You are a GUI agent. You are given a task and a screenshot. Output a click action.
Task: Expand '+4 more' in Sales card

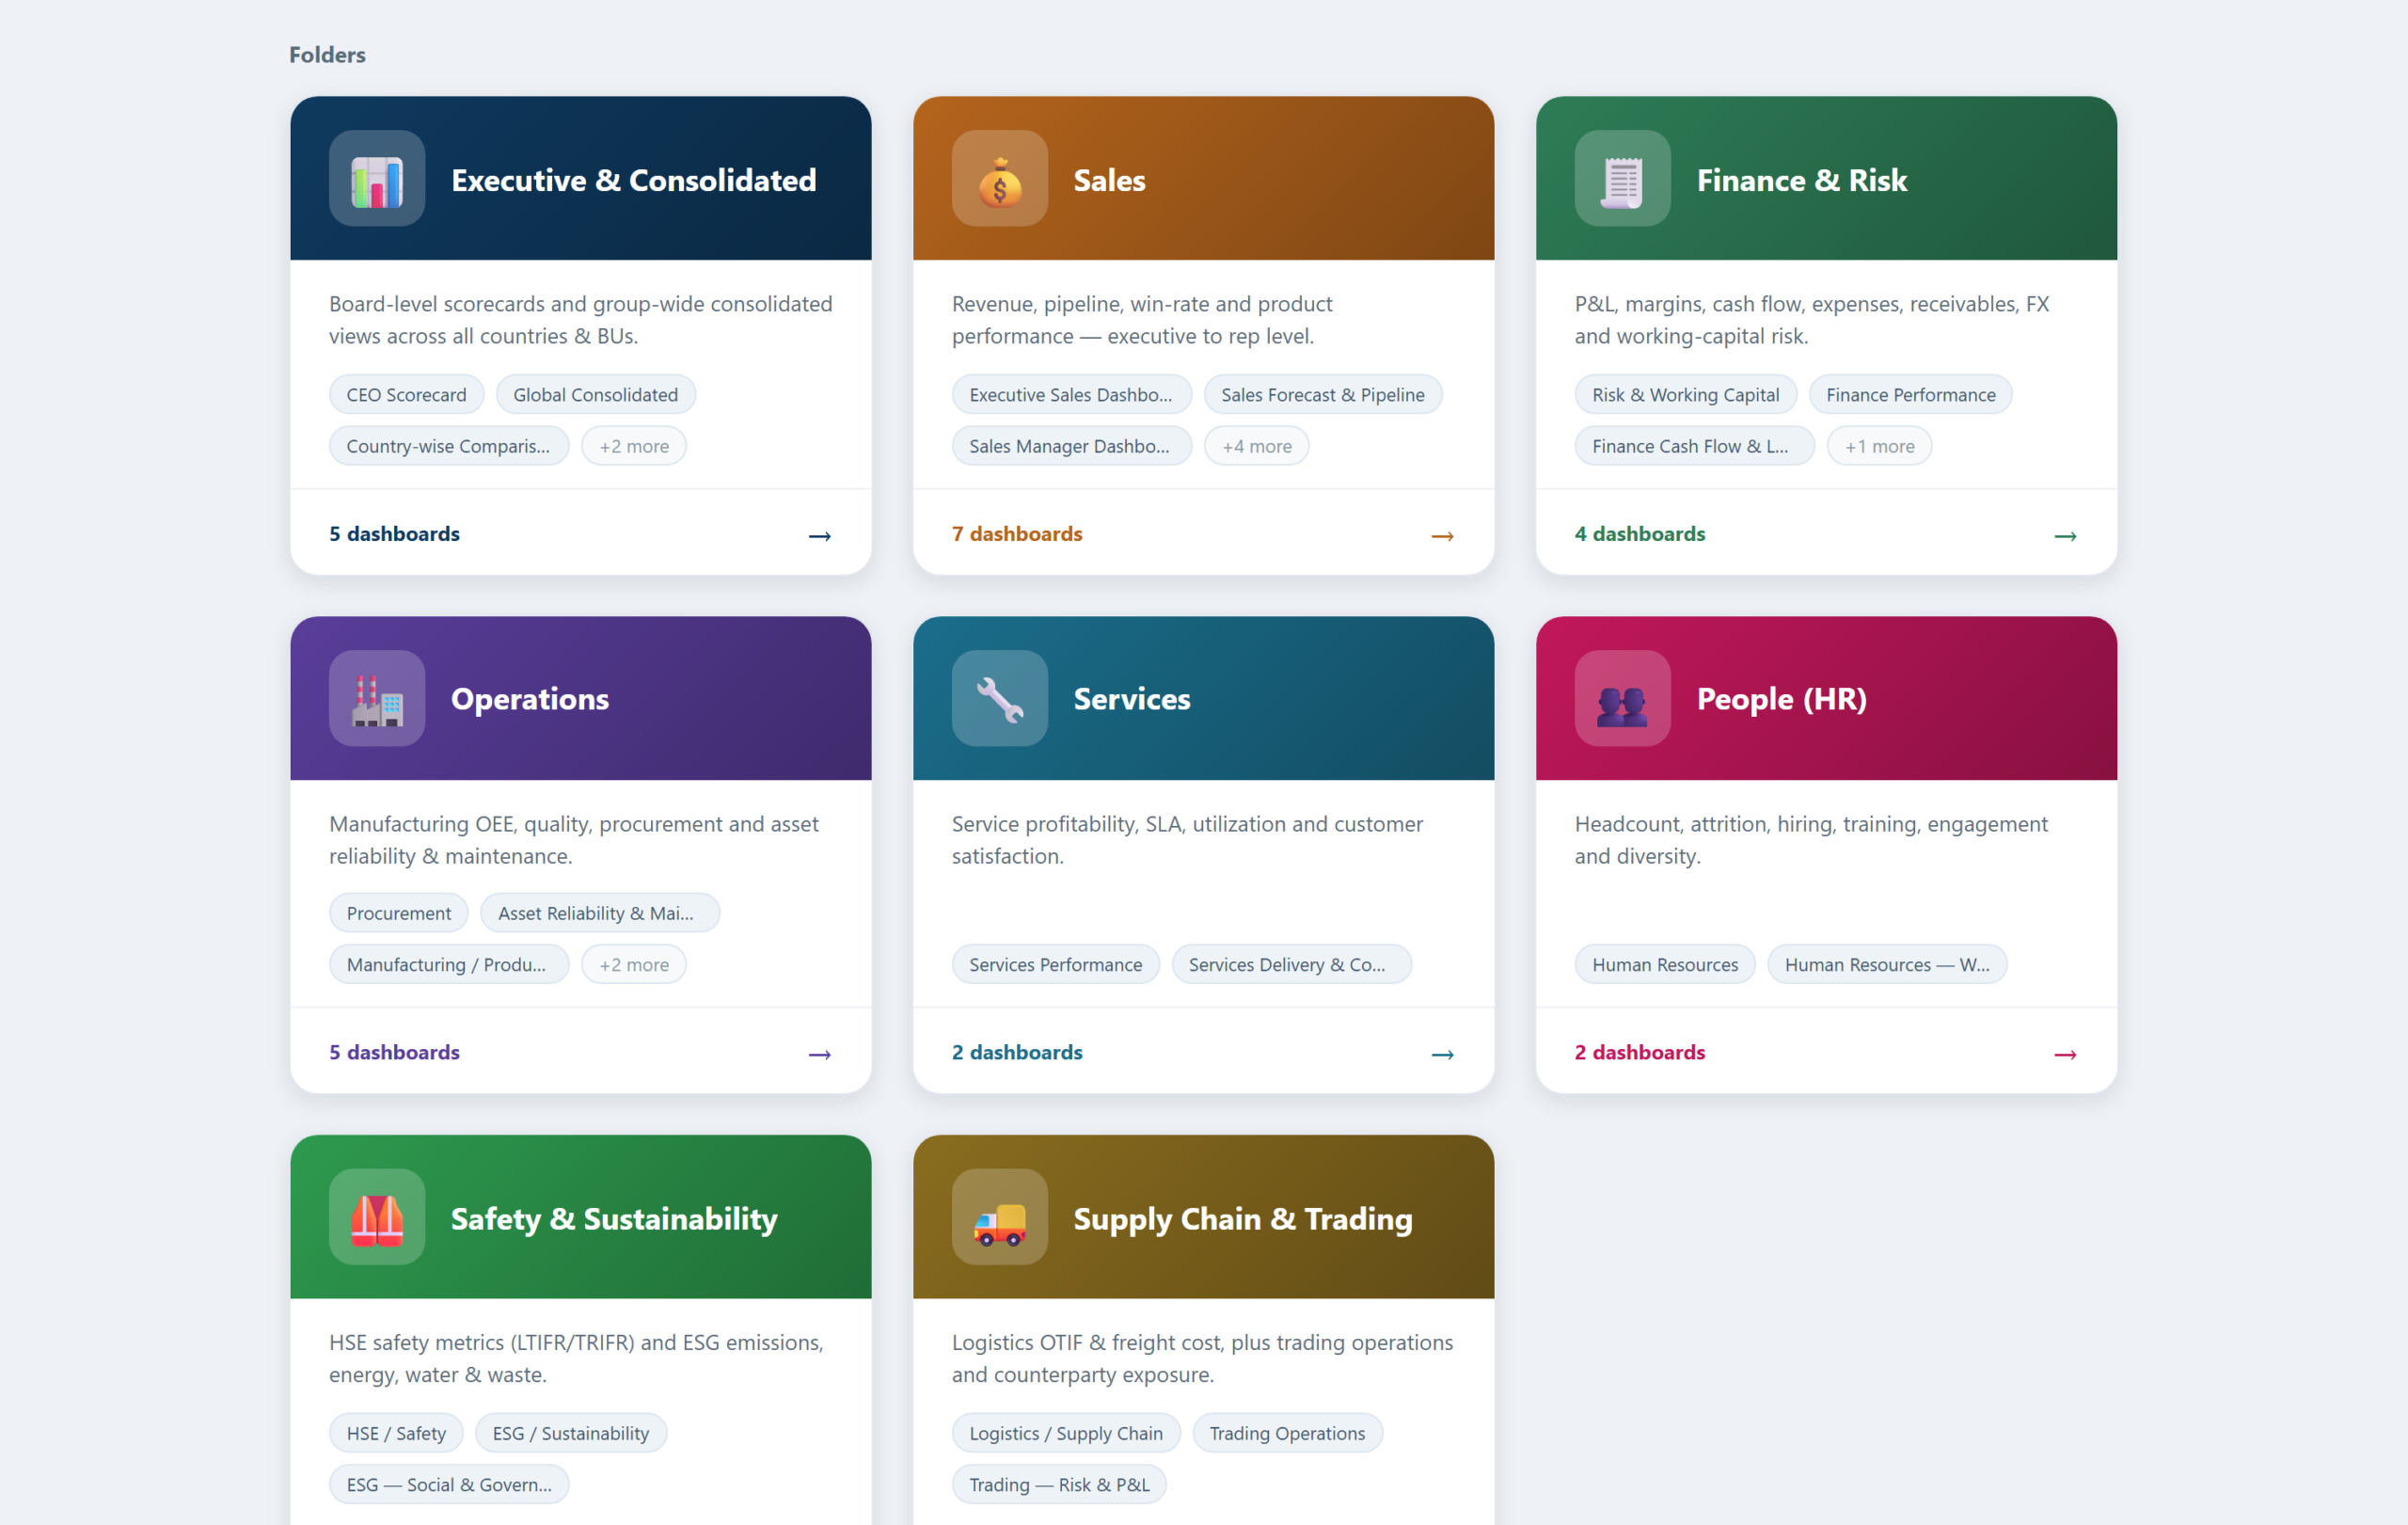(1257, 446)
